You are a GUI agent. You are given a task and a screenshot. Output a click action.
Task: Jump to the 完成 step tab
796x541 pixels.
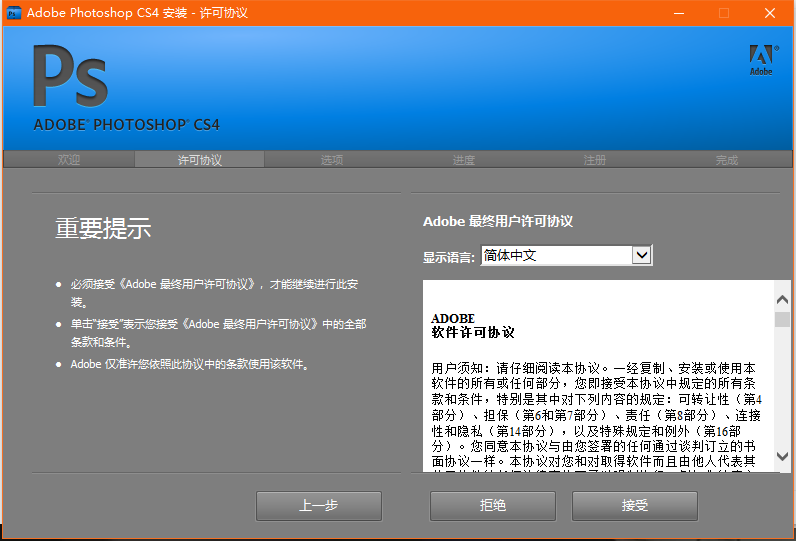point(727,160)
